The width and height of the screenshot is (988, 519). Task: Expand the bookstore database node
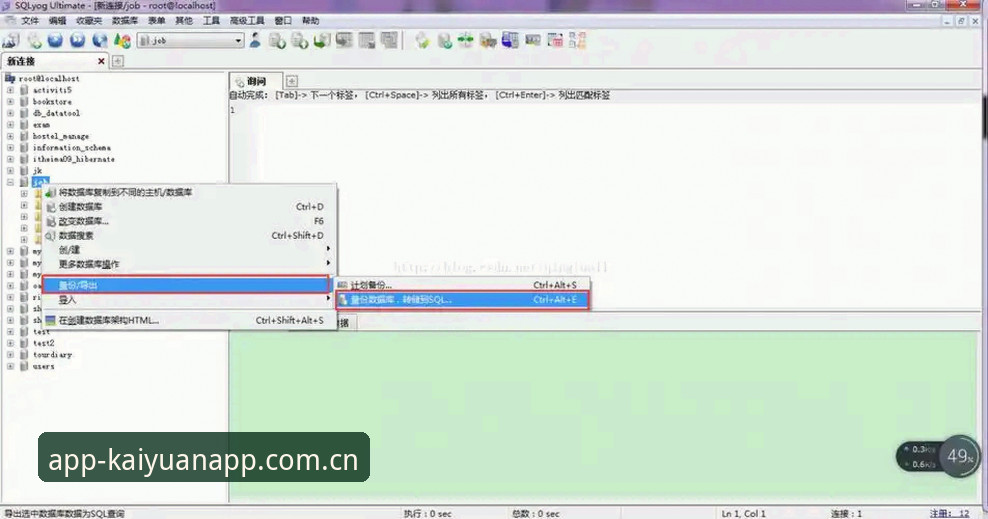click(10, 101)
